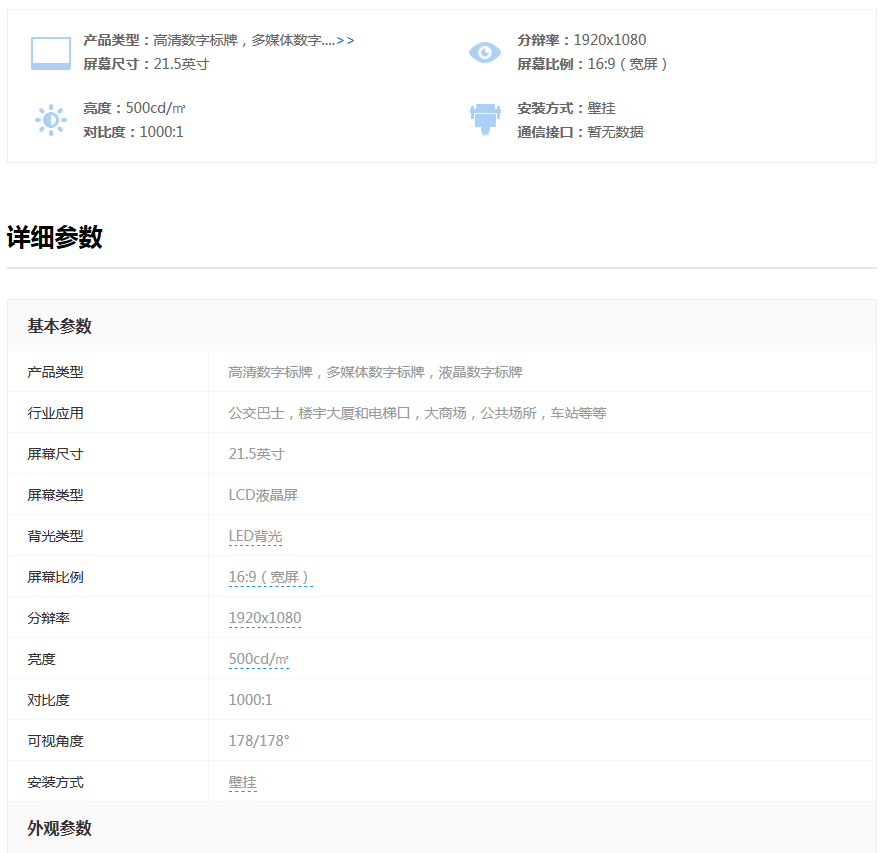This screenshot has width=880, height=853.
Task: Select the LCD液晶屏 screen type value
Action: 263,495
